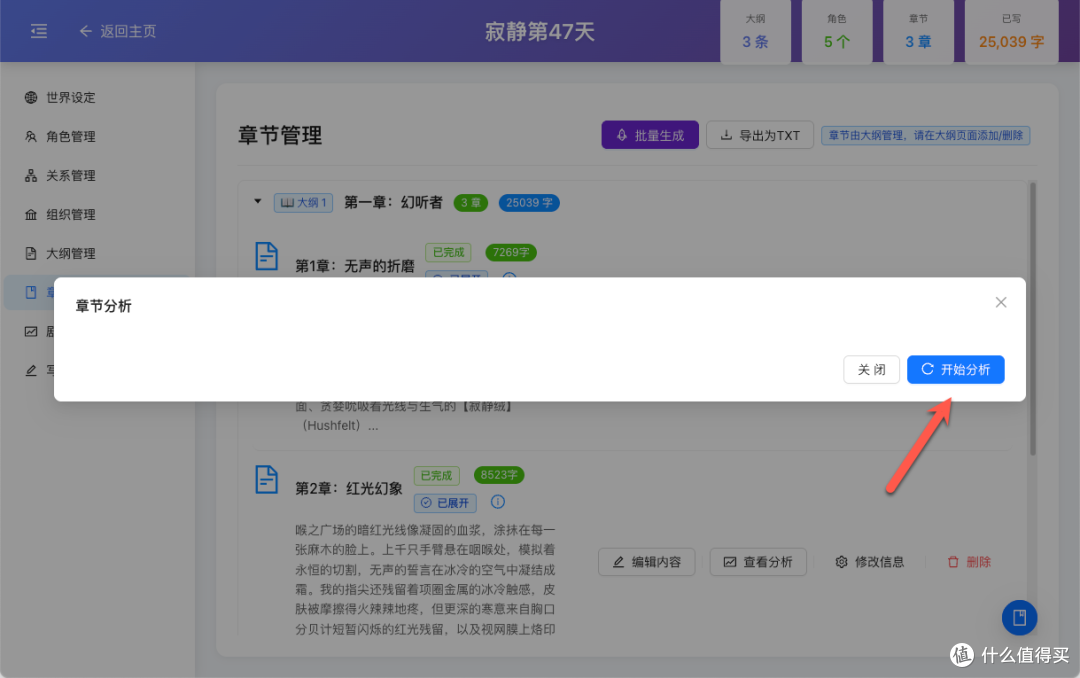Click 导出为TXT to export chapters
The width and height of the screenshot is (1080, 678).
coord(760,135)
